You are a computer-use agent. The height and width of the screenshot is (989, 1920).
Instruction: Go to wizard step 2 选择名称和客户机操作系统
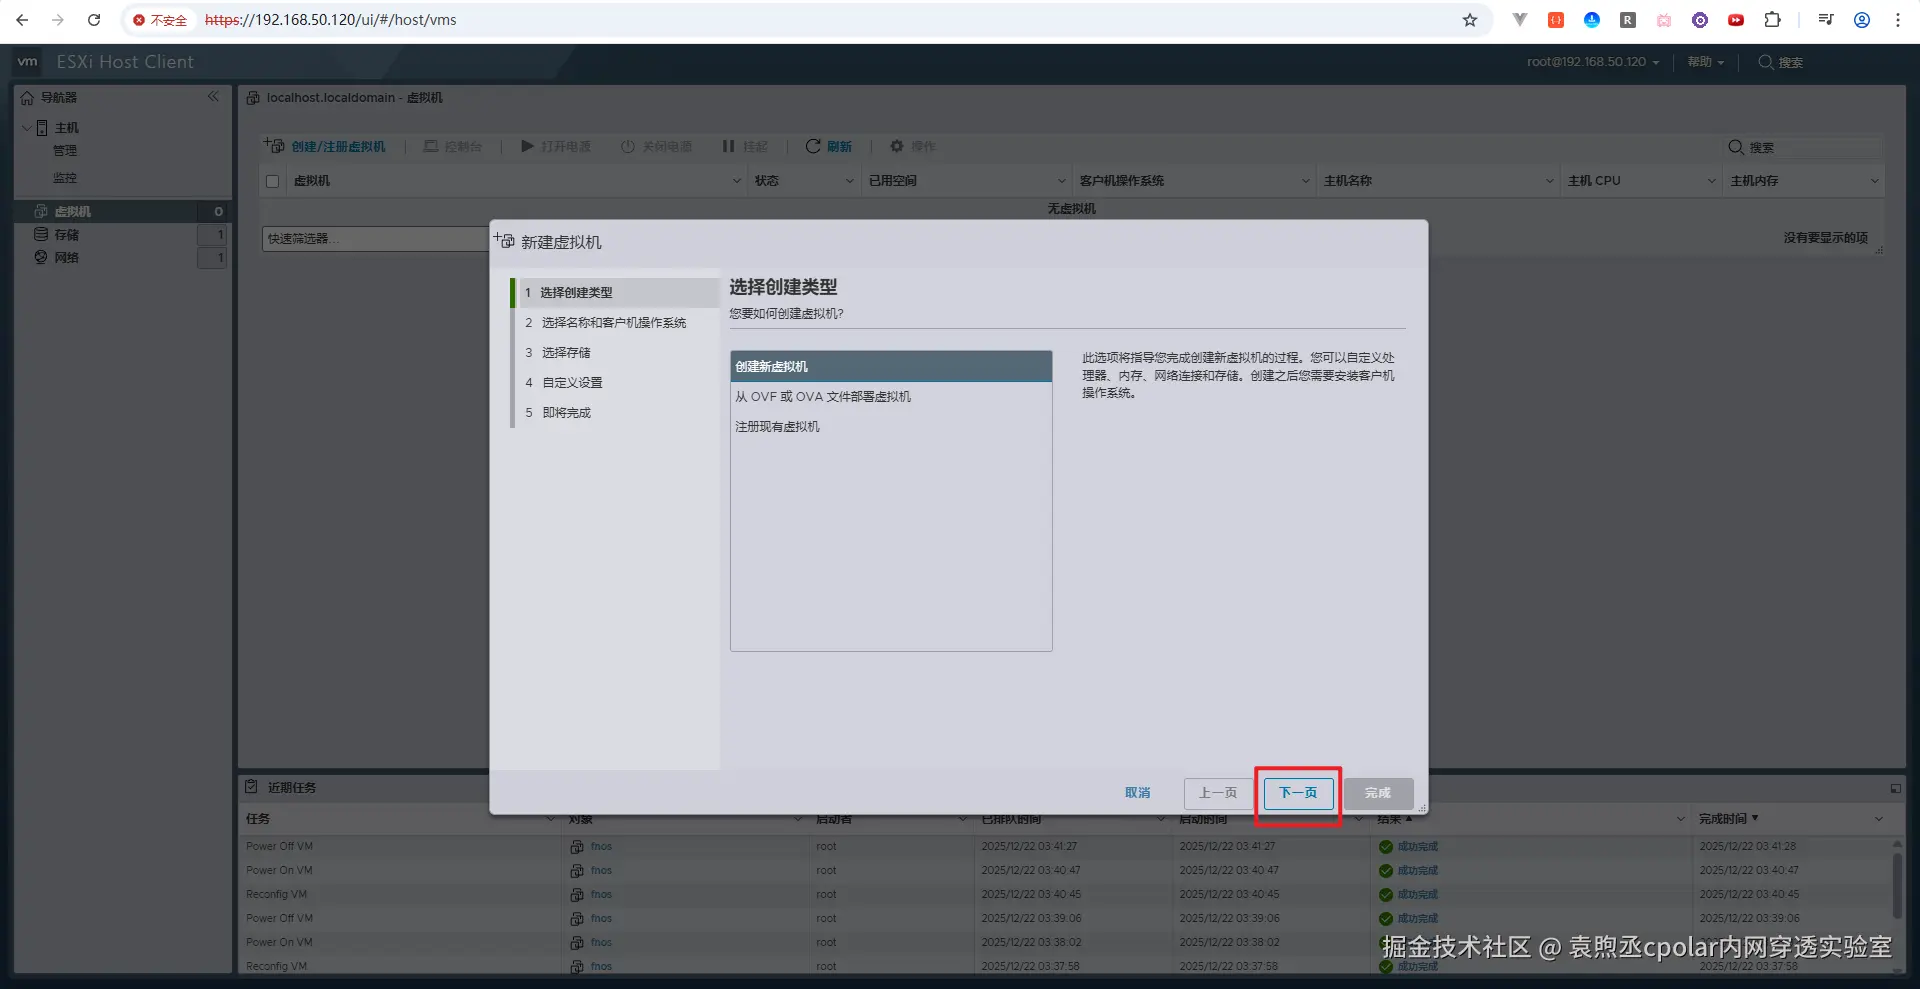coord(614,323)
